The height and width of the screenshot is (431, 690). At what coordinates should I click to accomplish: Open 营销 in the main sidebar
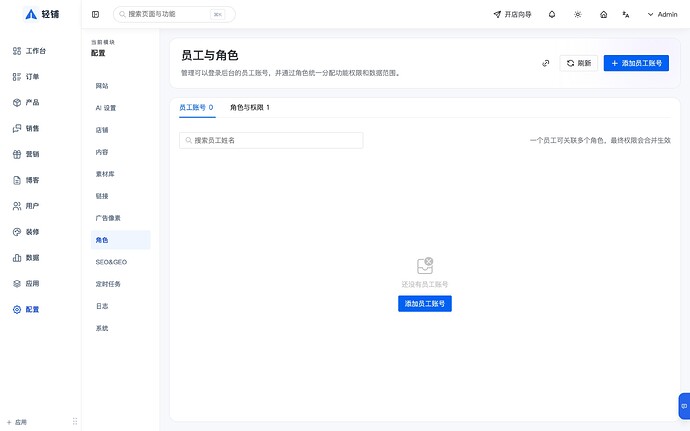pos(26,154)
